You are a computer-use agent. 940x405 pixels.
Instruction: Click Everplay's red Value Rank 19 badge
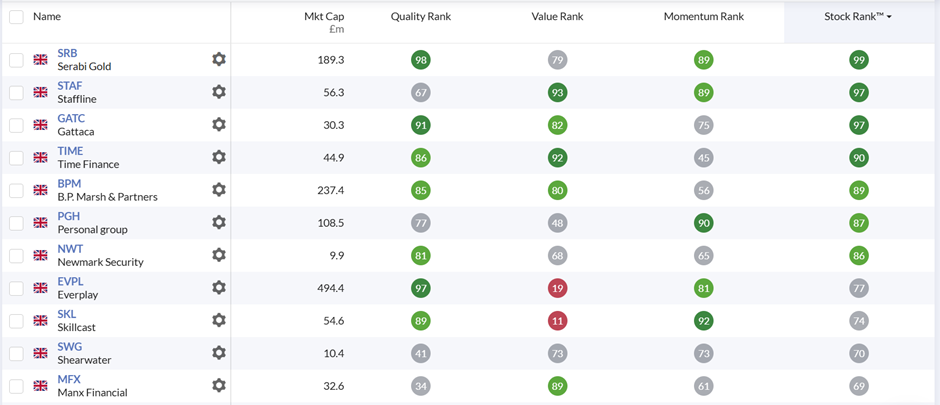coord(557,288)
